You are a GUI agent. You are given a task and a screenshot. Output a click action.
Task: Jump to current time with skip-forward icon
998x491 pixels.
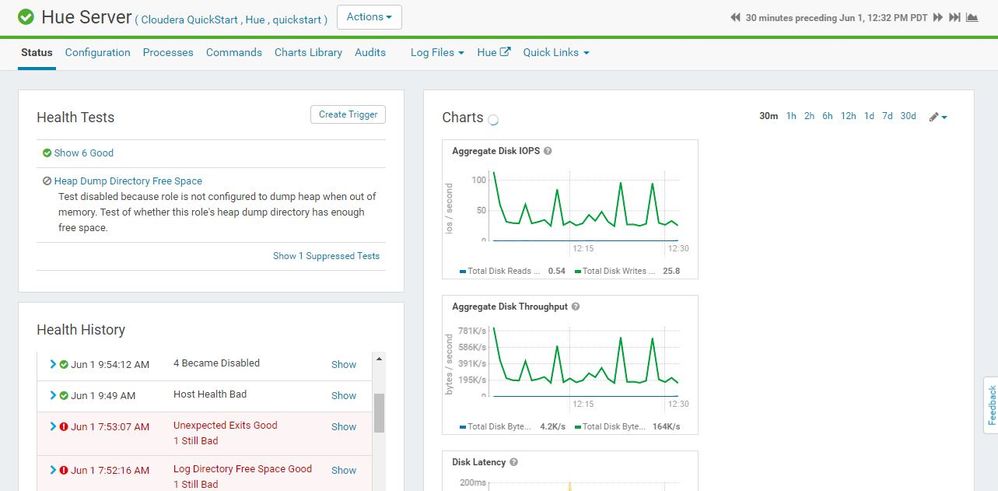click(x=954, y=18)
